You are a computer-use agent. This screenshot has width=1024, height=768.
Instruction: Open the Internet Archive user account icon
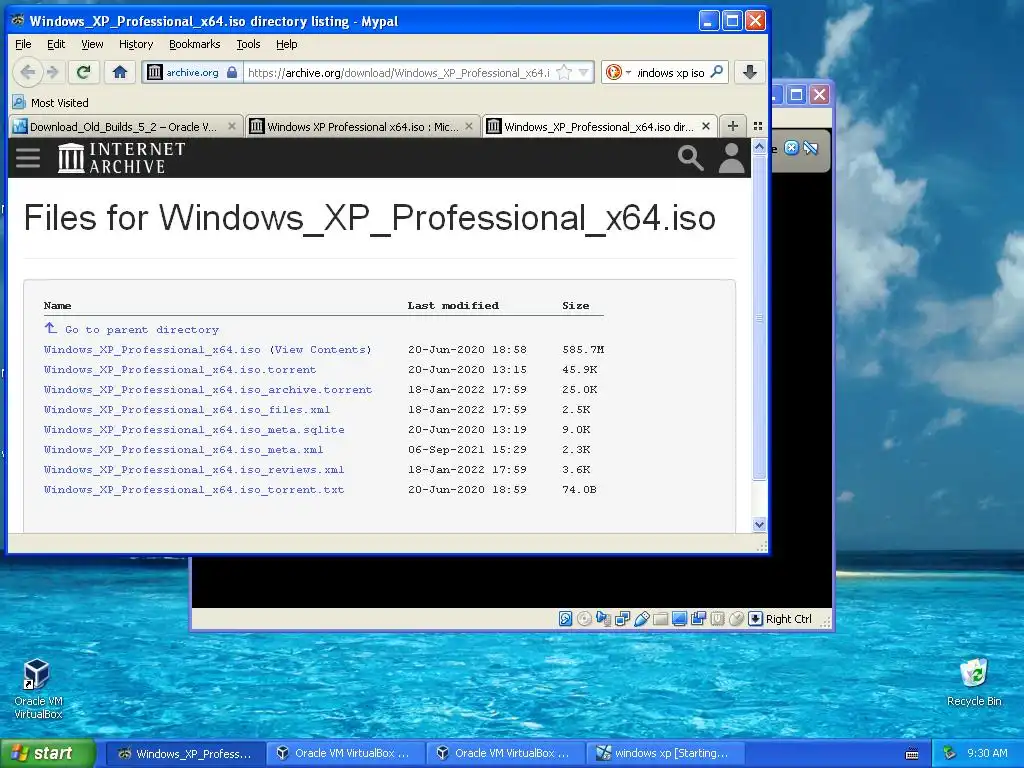pyautogui.click(x=731, y=158)
